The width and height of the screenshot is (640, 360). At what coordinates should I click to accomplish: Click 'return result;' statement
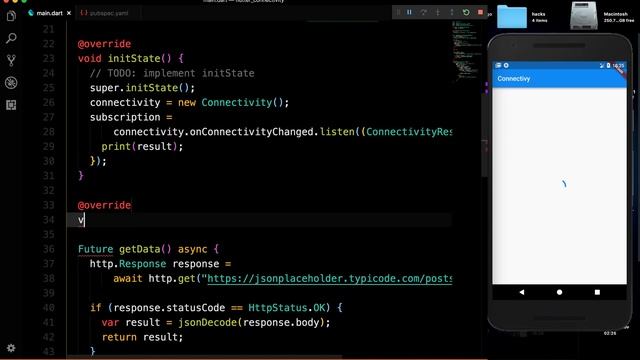[142, 337]
